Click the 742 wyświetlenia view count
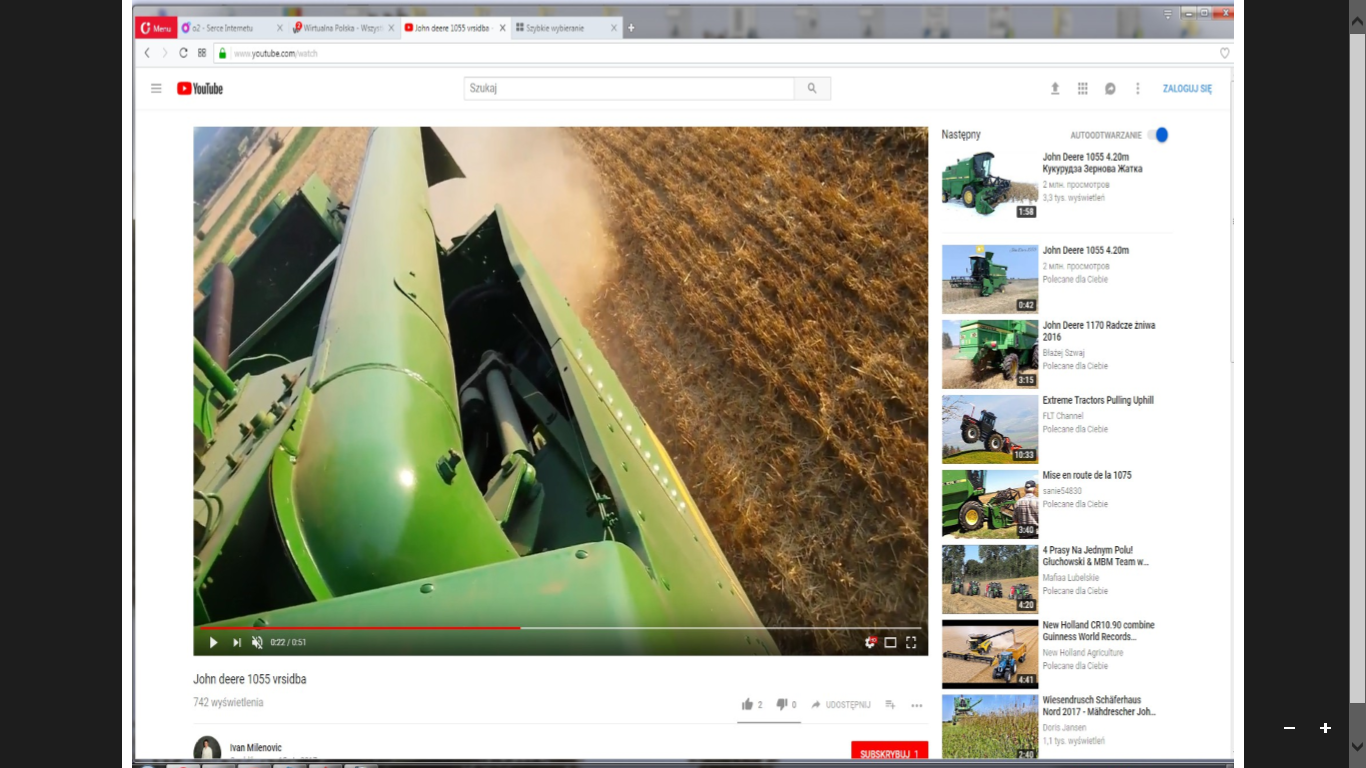1366x768 pixels. click(228, 702)
